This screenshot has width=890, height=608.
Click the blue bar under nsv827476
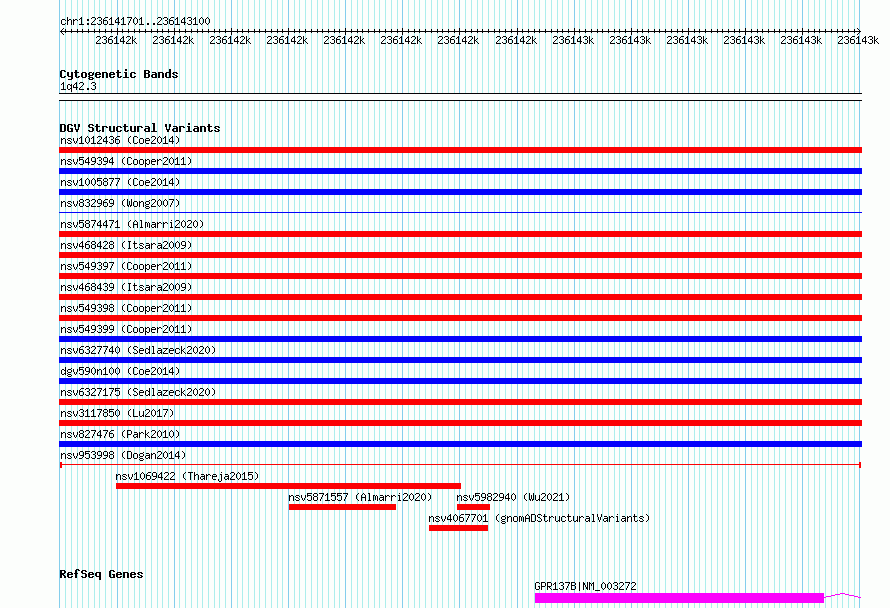(460, 444)
